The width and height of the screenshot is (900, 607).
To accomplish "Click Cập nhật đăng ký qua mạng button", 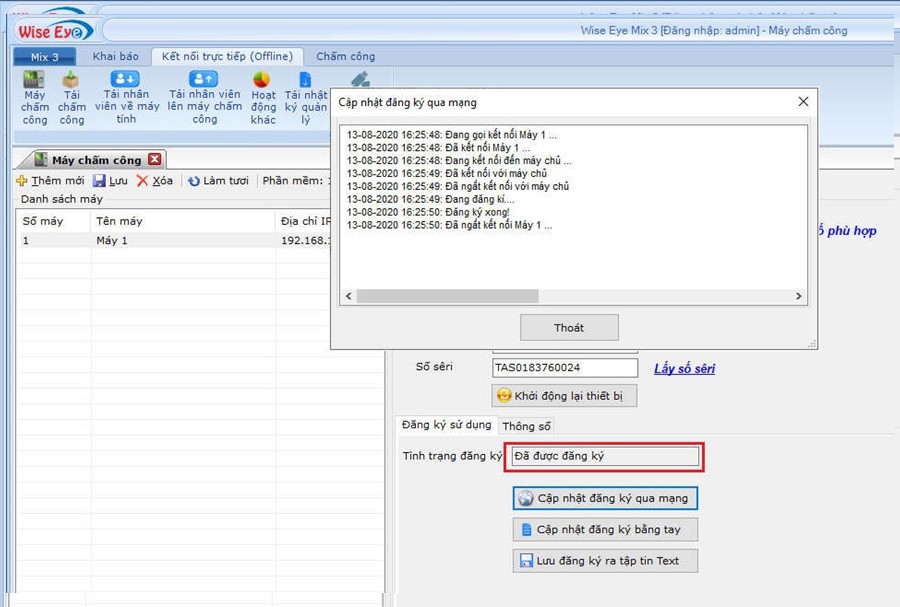I will 605,498.
